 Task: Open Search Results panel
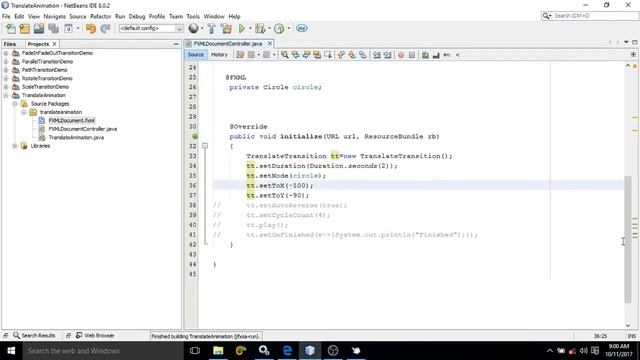tap(34, 336)
